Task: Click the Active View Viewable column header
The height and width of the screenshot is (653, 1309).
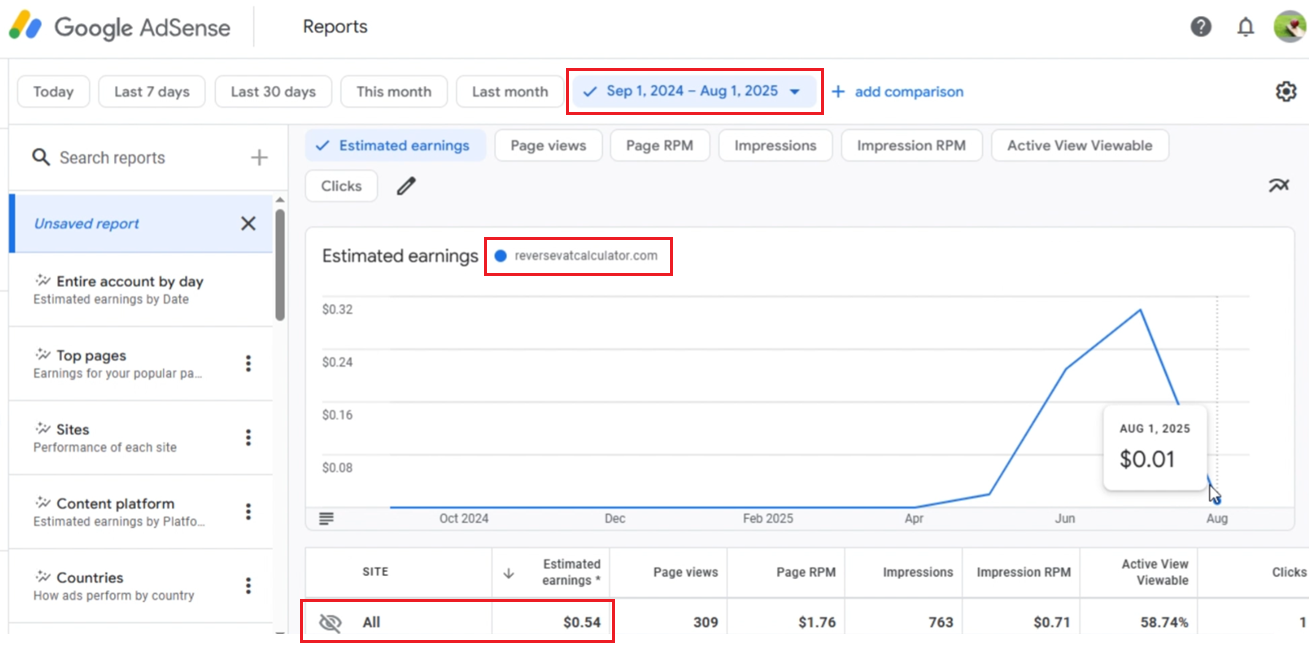Action: pyautogui.click(x=1155, y=572)
